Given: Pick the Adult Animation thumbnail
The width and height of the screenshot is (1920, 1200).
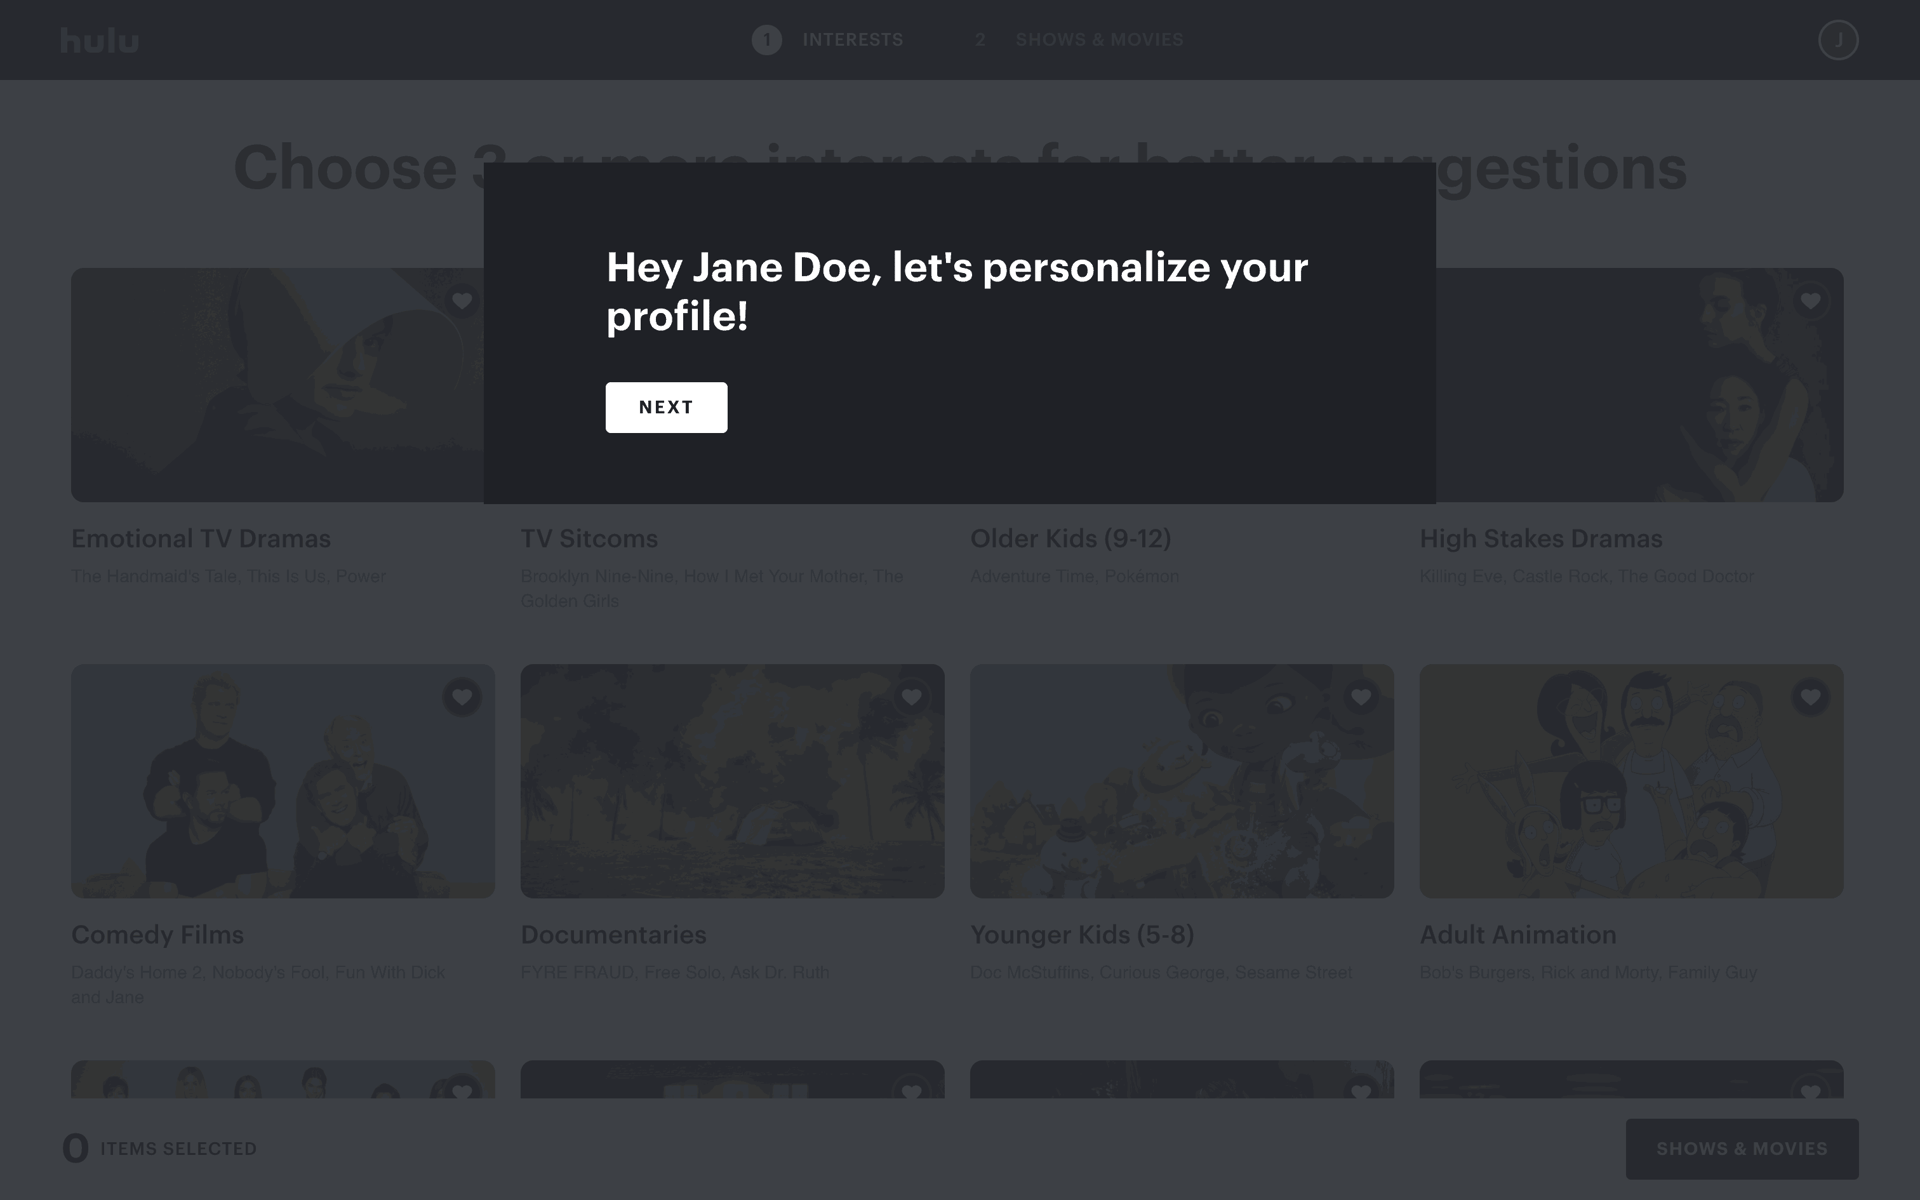Looking at the screenshot, I should (1631, 781).
